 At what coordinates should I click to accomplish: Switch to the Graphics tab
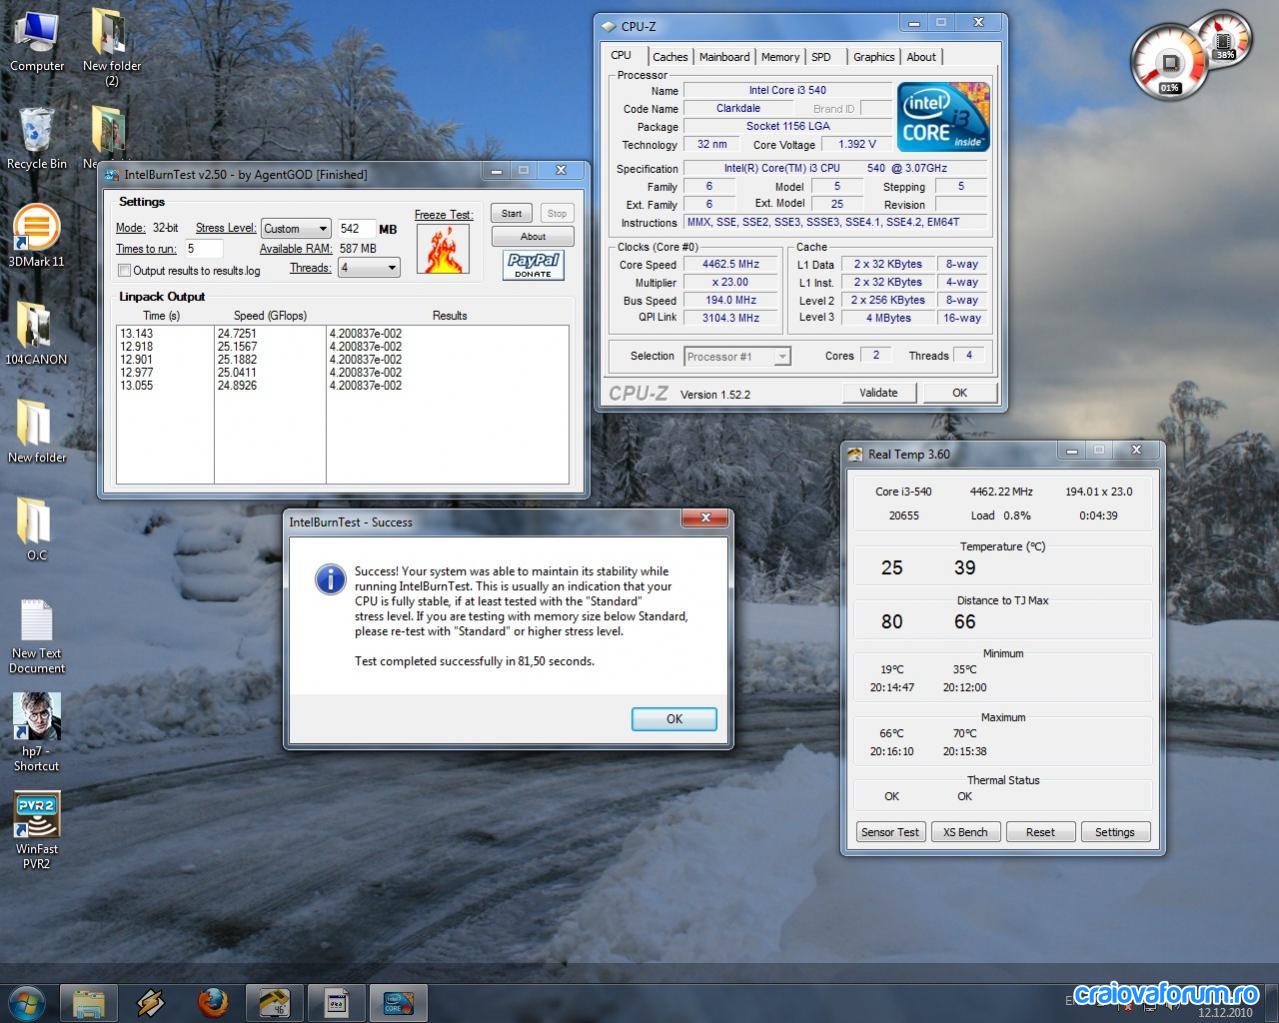click(x=874, y=57)
